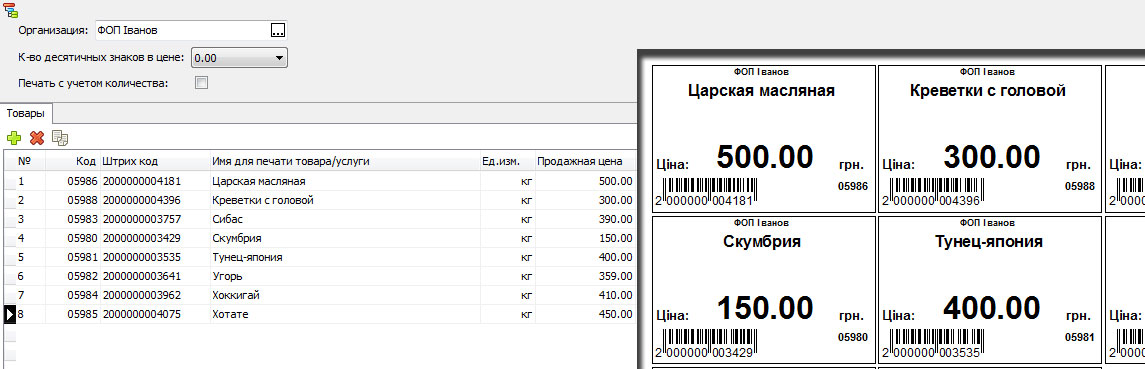Click the Креветки с головой price label title
1145x369 pixels.
click(x=989, y=91)
